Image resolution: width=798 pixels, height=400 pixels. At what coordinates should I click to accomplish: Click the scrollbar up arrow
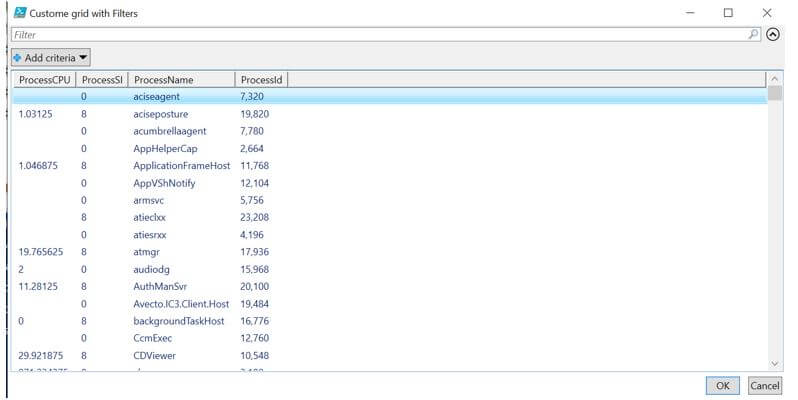(775, 79)
